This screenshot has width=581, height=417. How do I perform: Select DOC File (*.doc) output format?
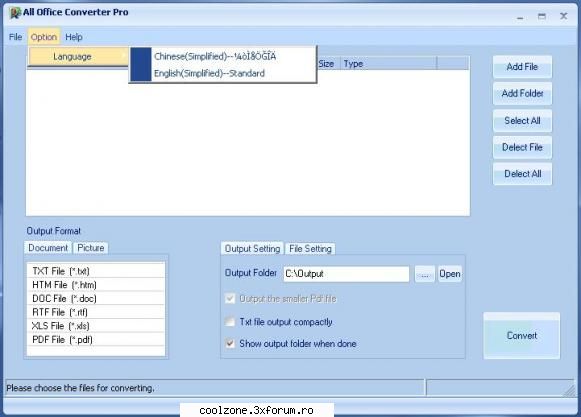click(x=96, y=298)
